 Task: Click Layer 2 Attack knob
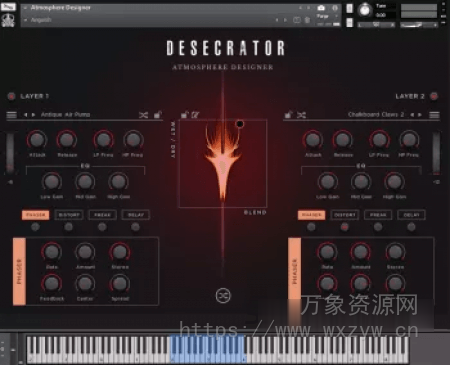pyautogui.click(x=313, y=140)
